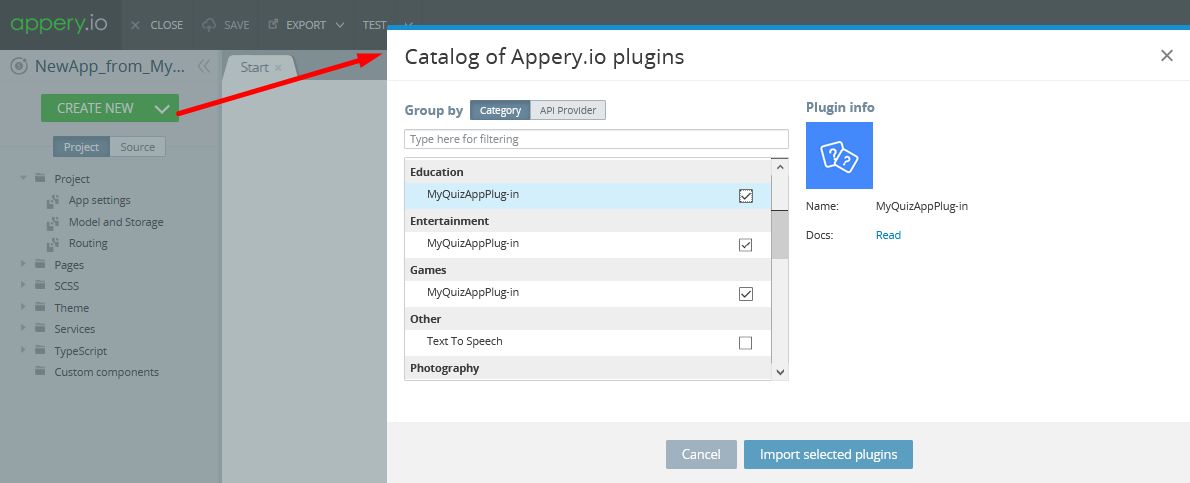Collapse the project sidebar panel
Screen dimensions: 1190x483
click(203, 66)
